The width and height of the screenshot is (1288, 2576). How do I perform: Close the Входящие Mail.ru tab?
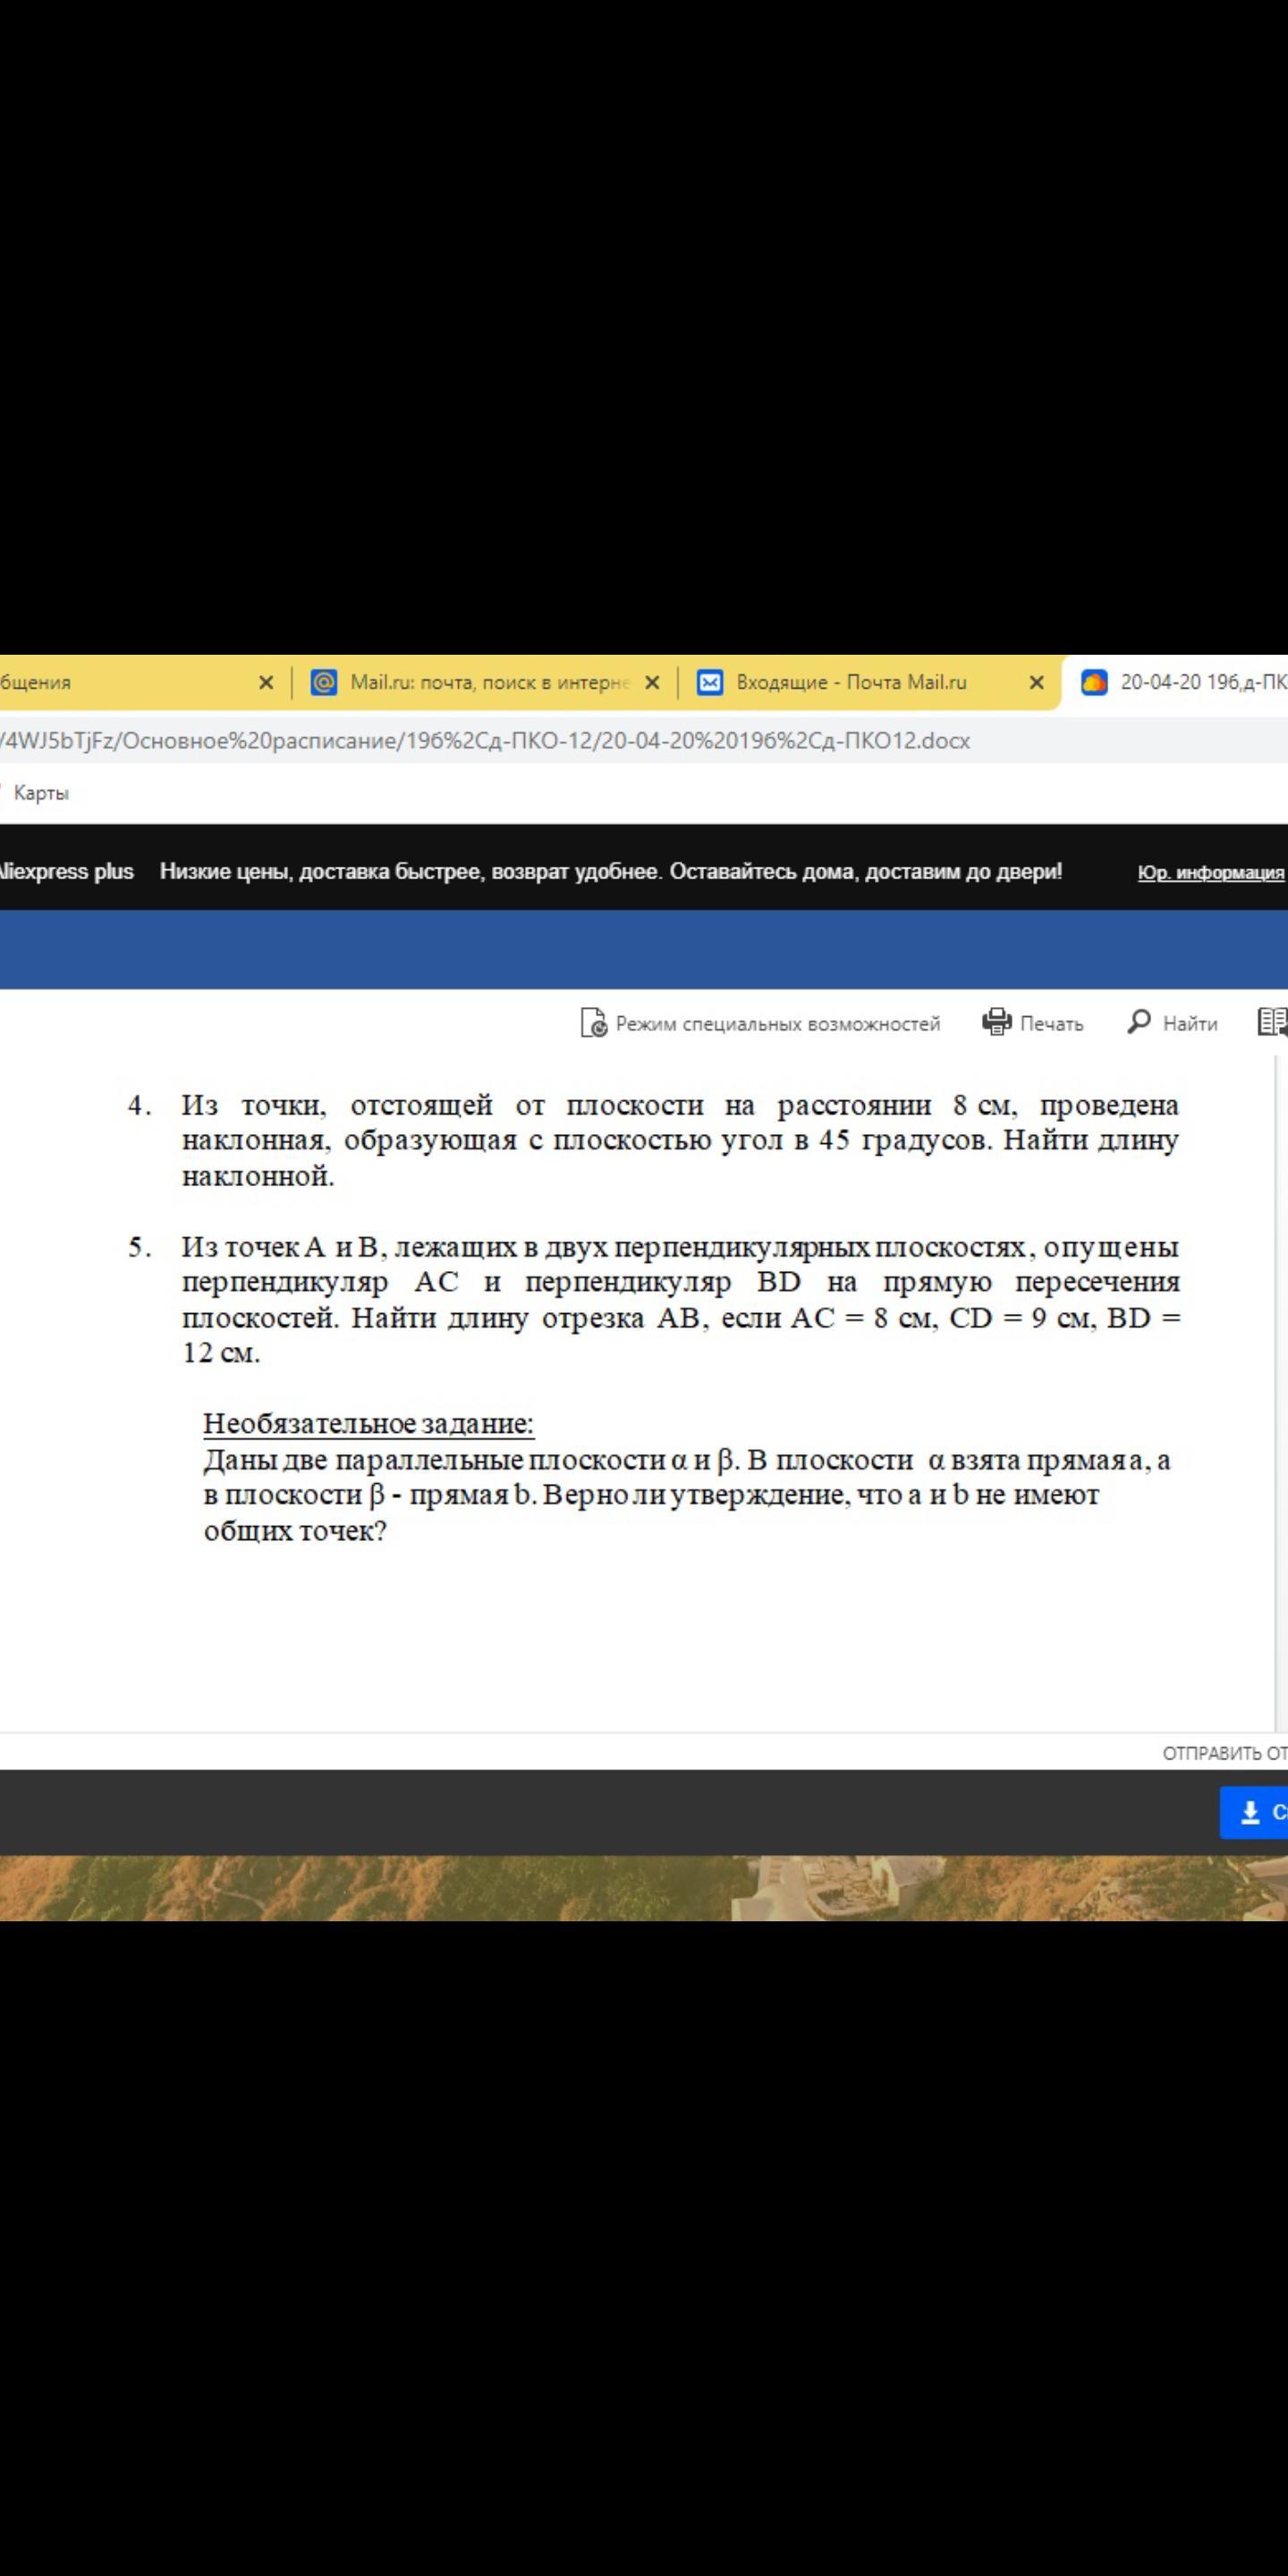click(1037, 683)
